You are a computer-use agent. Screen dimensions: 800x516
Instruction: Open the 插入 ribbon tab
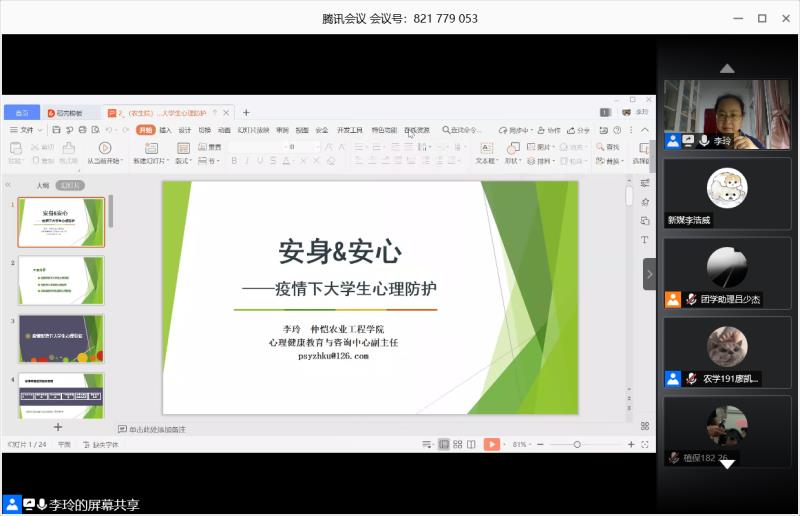[x=165, y=130]
